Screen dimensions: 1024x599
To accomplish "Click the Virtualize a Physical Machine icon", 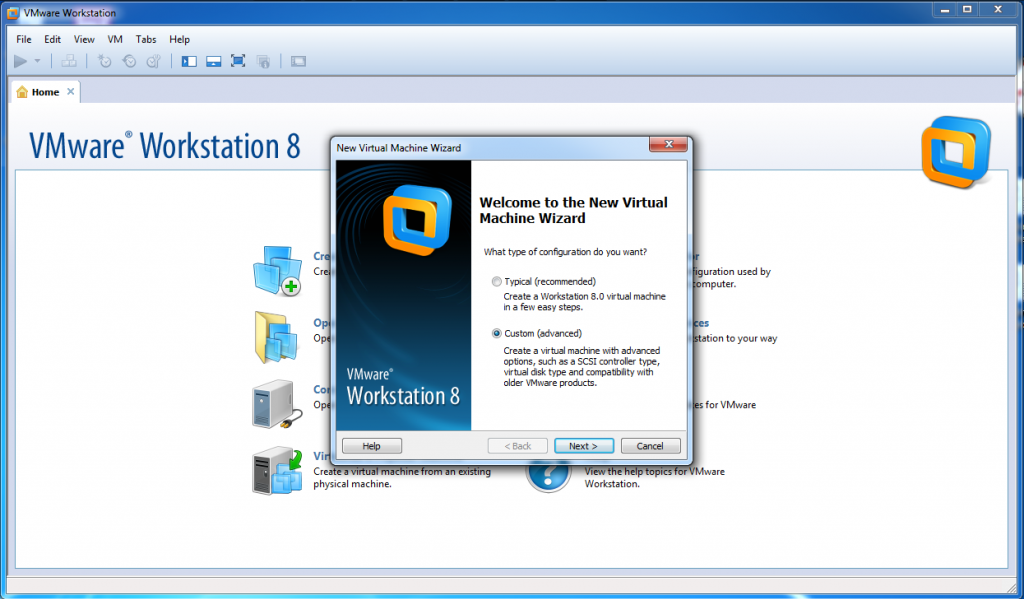I will pyautogui.click(x=278, y=470).
